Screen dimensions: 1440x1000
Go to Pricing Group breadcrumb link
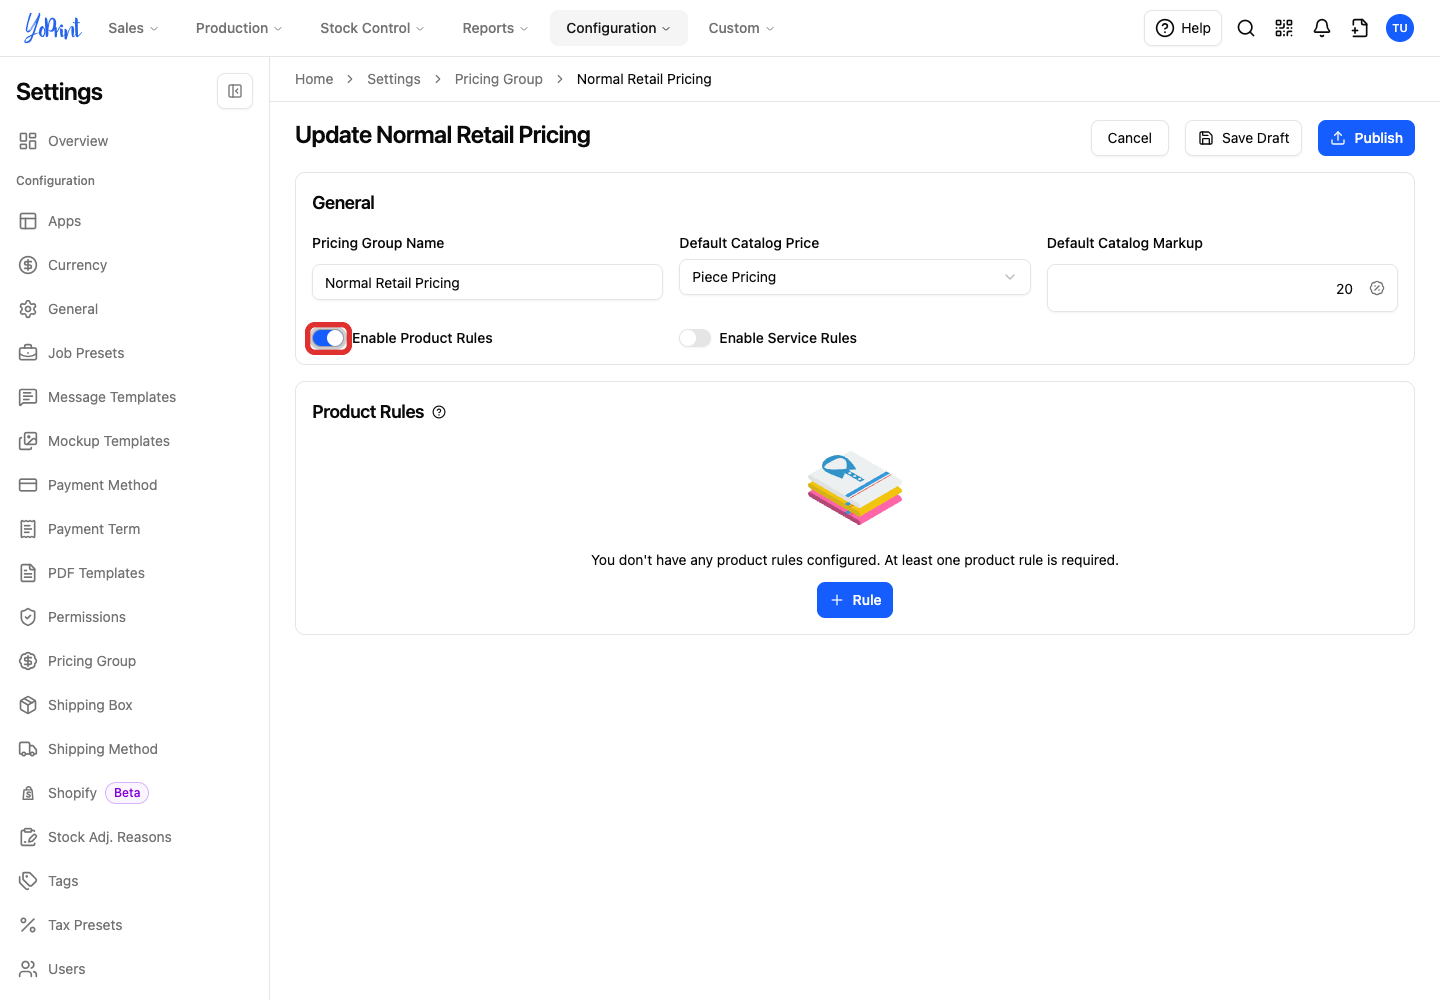(x=499, y=79)
